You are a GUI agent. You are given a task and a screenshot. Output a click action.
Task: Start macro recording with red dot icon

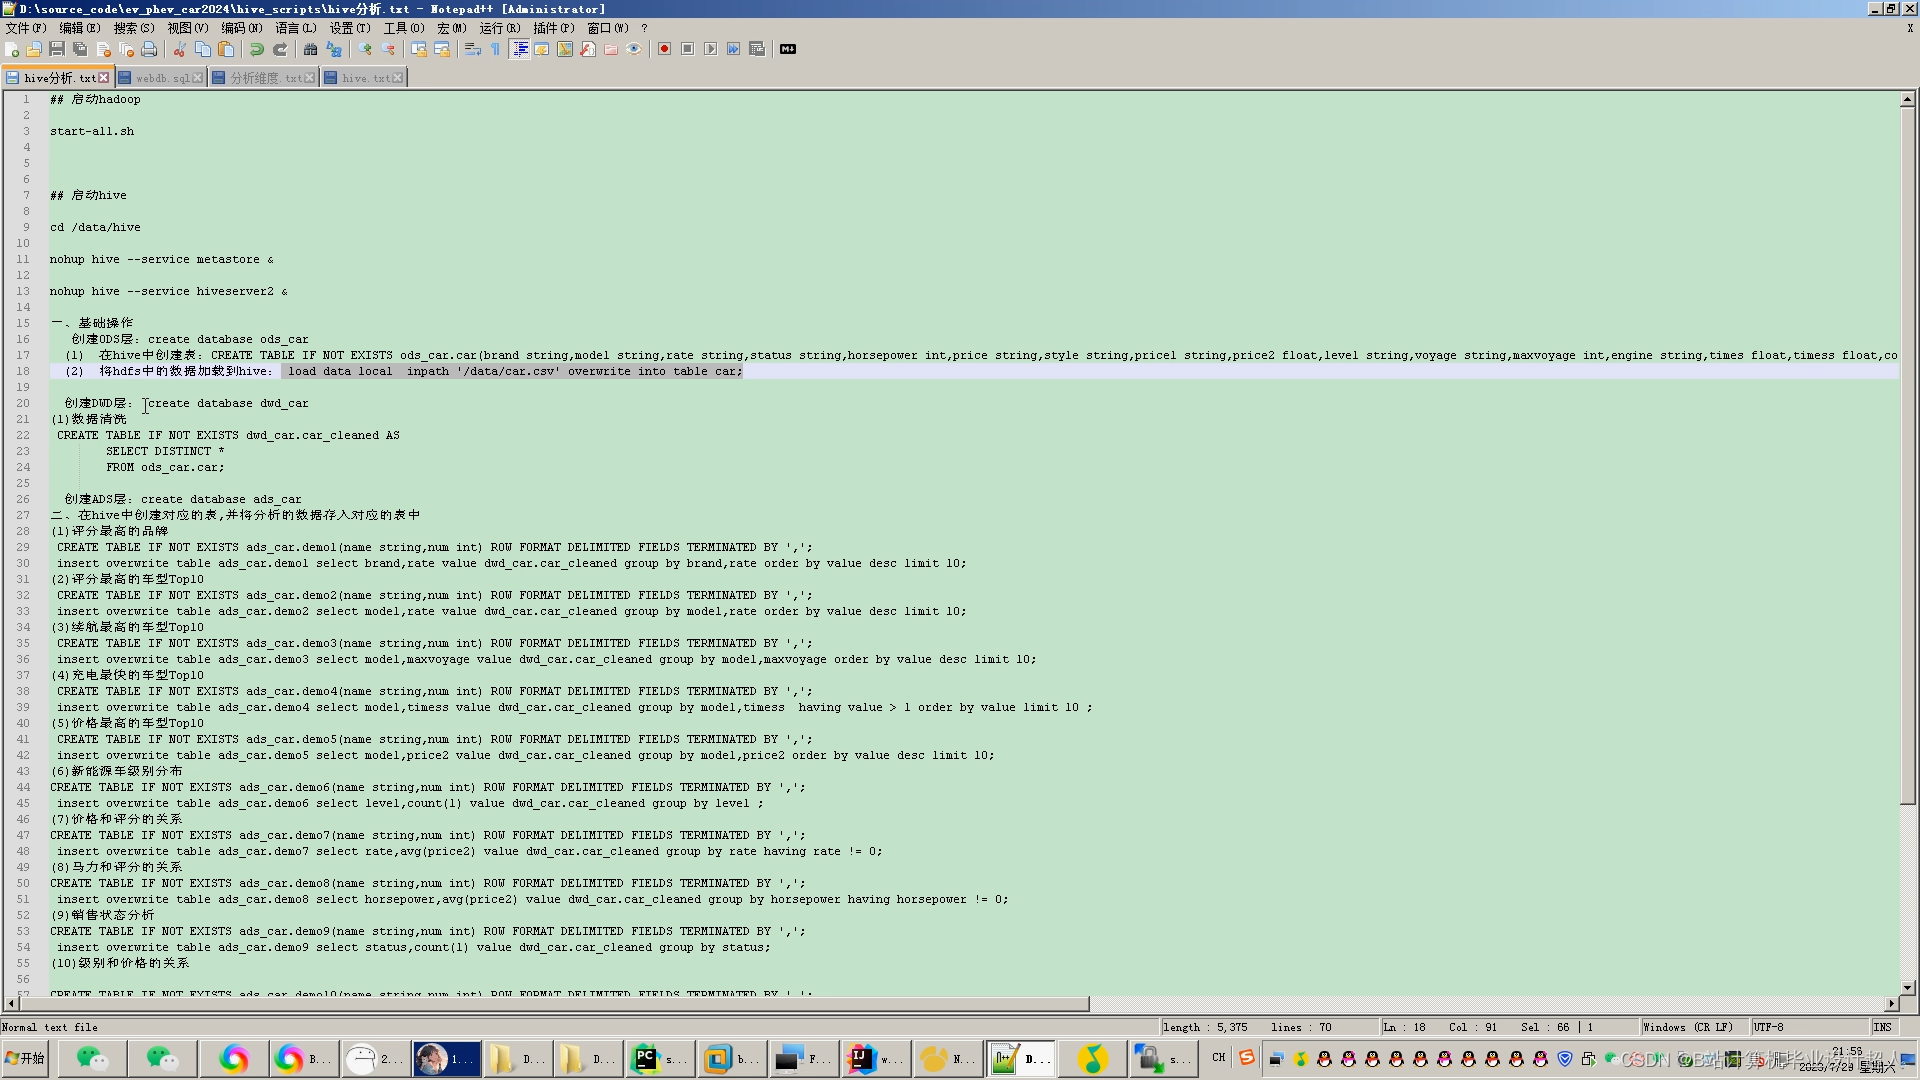click(x=664, y=49)
